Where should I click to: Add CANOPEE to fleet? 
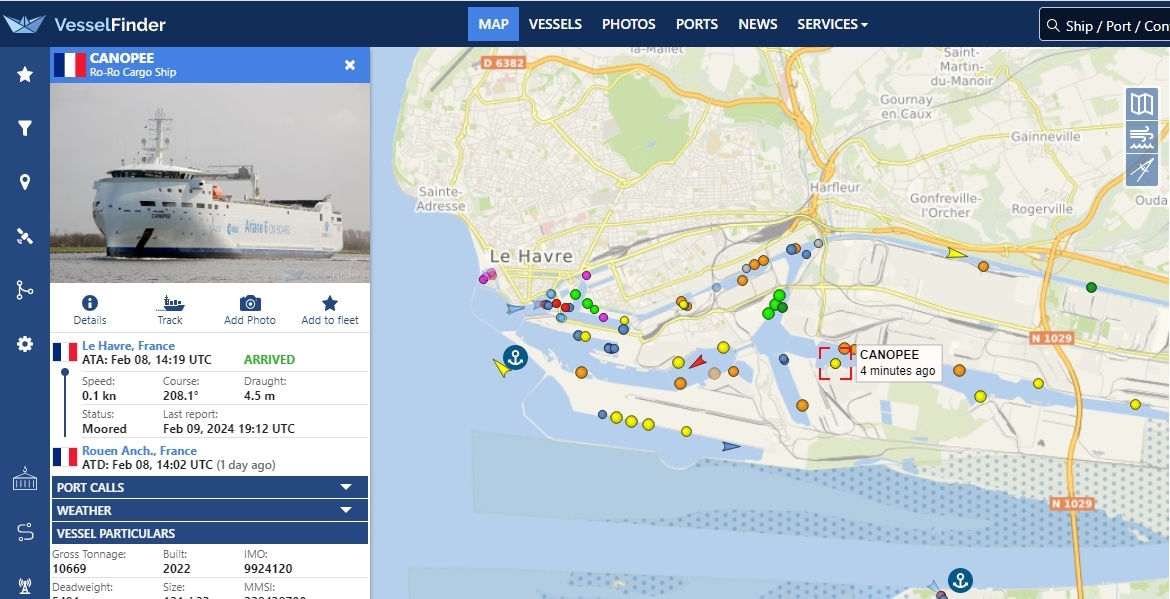[330, 310]
